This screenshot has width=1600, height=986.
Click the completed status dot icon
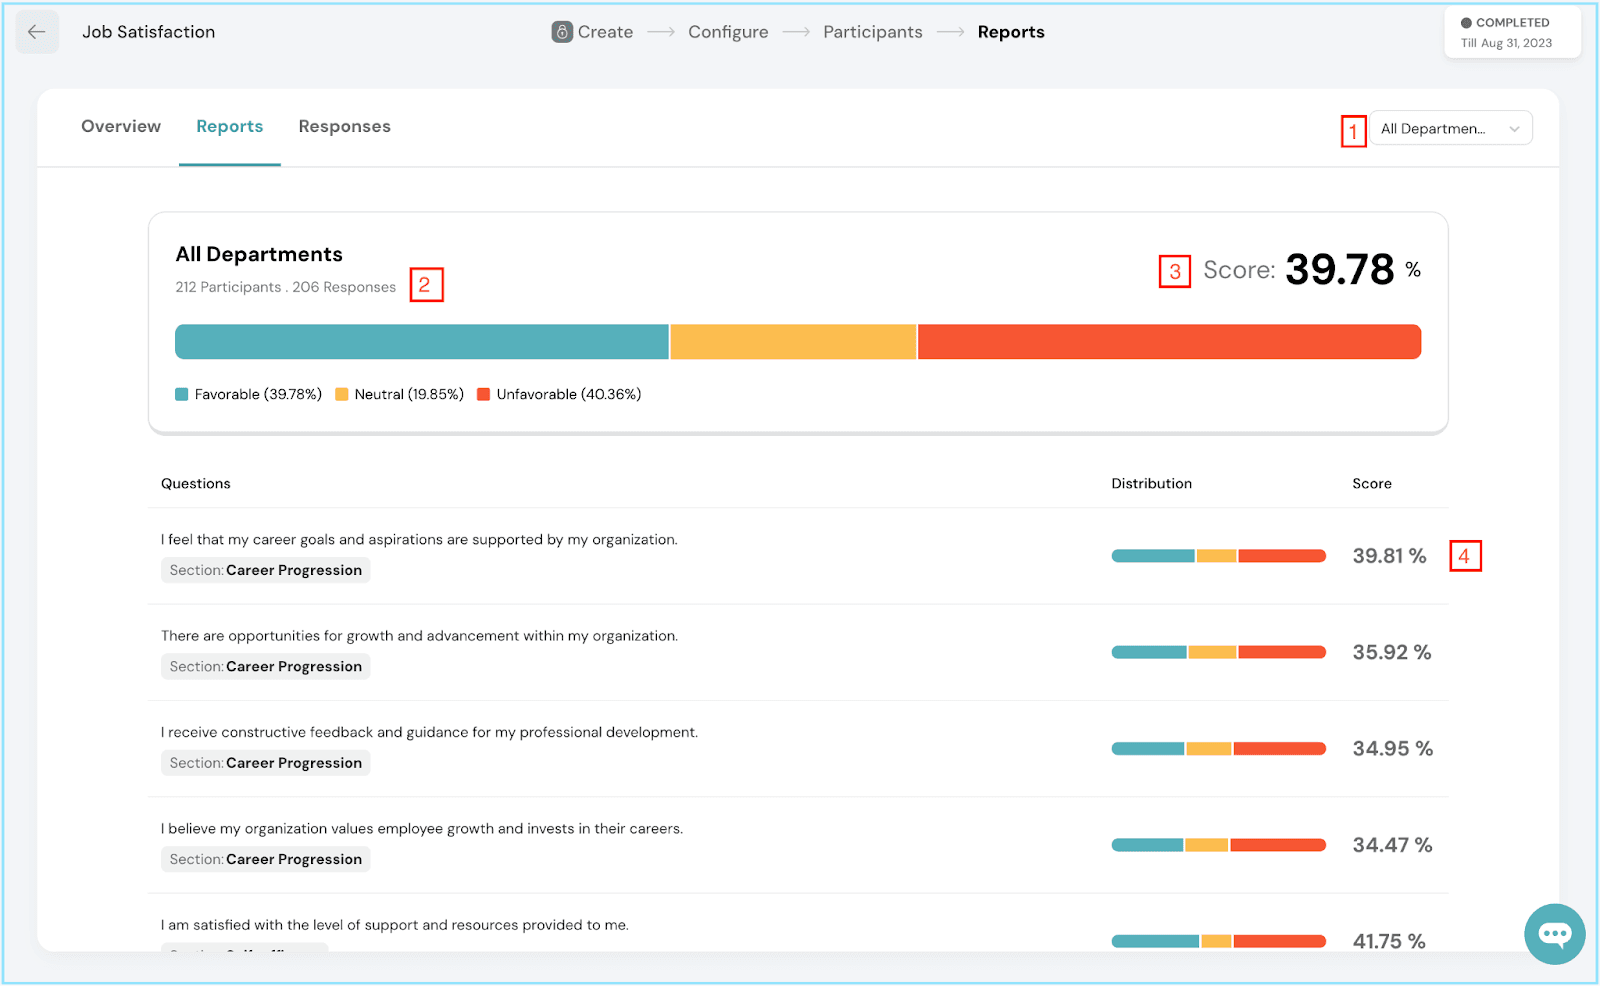[x=1466, y=23]
